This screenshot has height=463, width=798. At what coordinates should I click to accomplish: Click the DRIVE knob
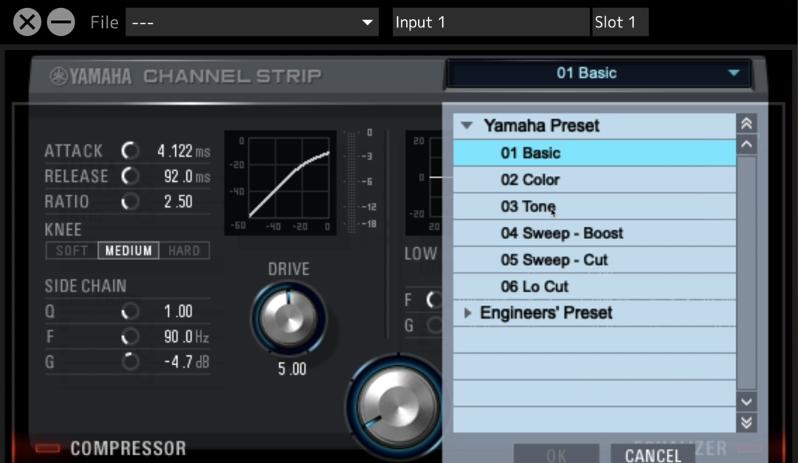(x=287, y=318)
